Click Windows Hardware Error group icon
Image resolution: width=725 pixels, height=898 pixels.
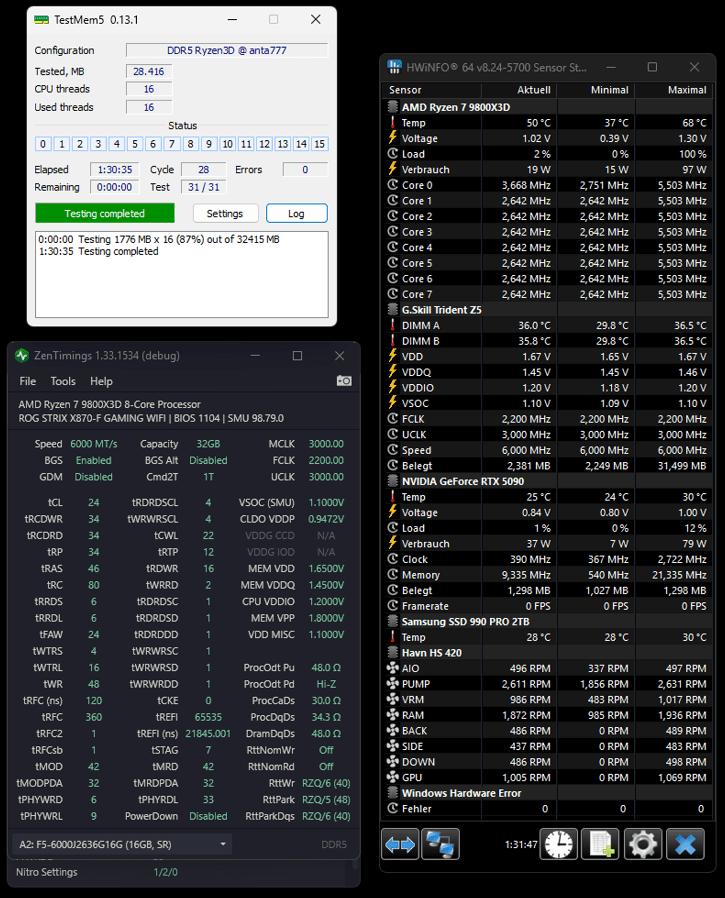click(392, 793)
